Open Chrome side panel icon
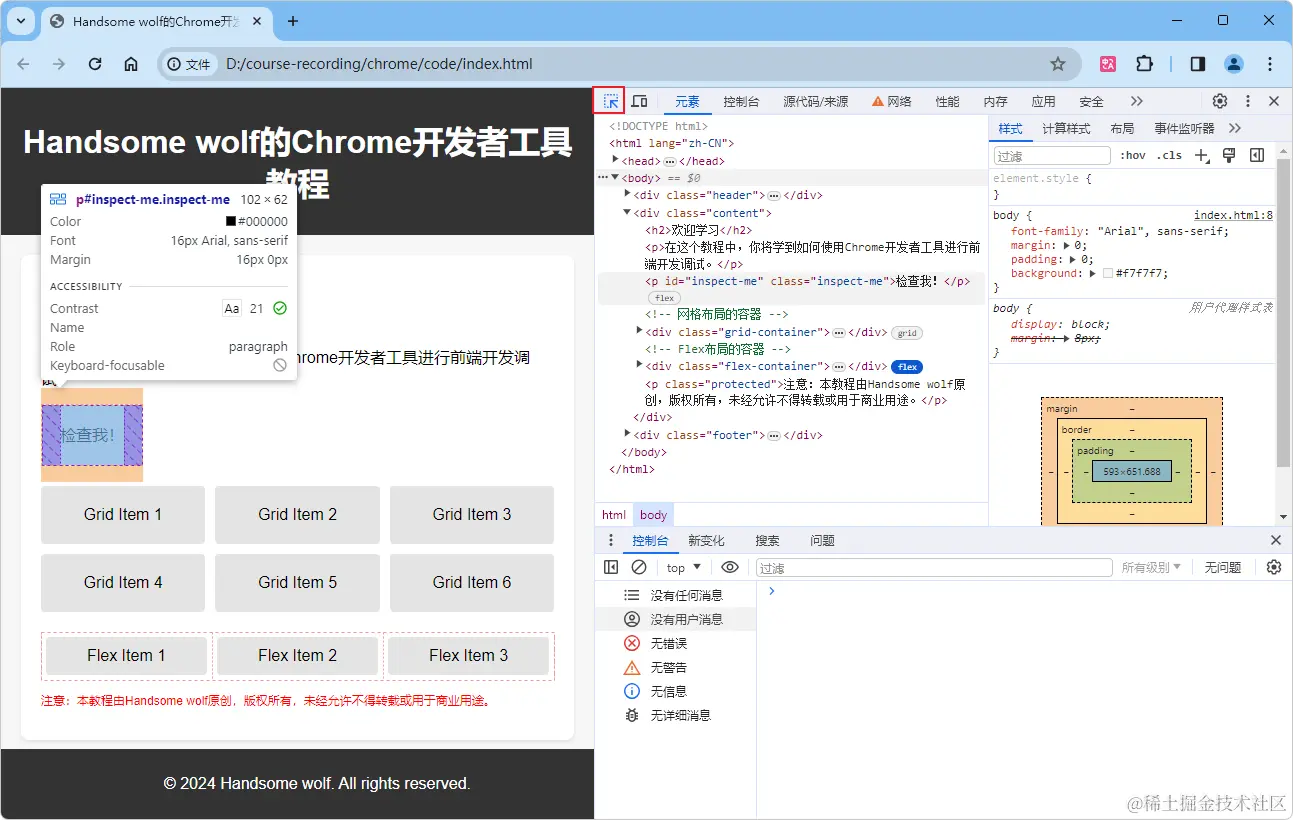 tap(1197, 64)
